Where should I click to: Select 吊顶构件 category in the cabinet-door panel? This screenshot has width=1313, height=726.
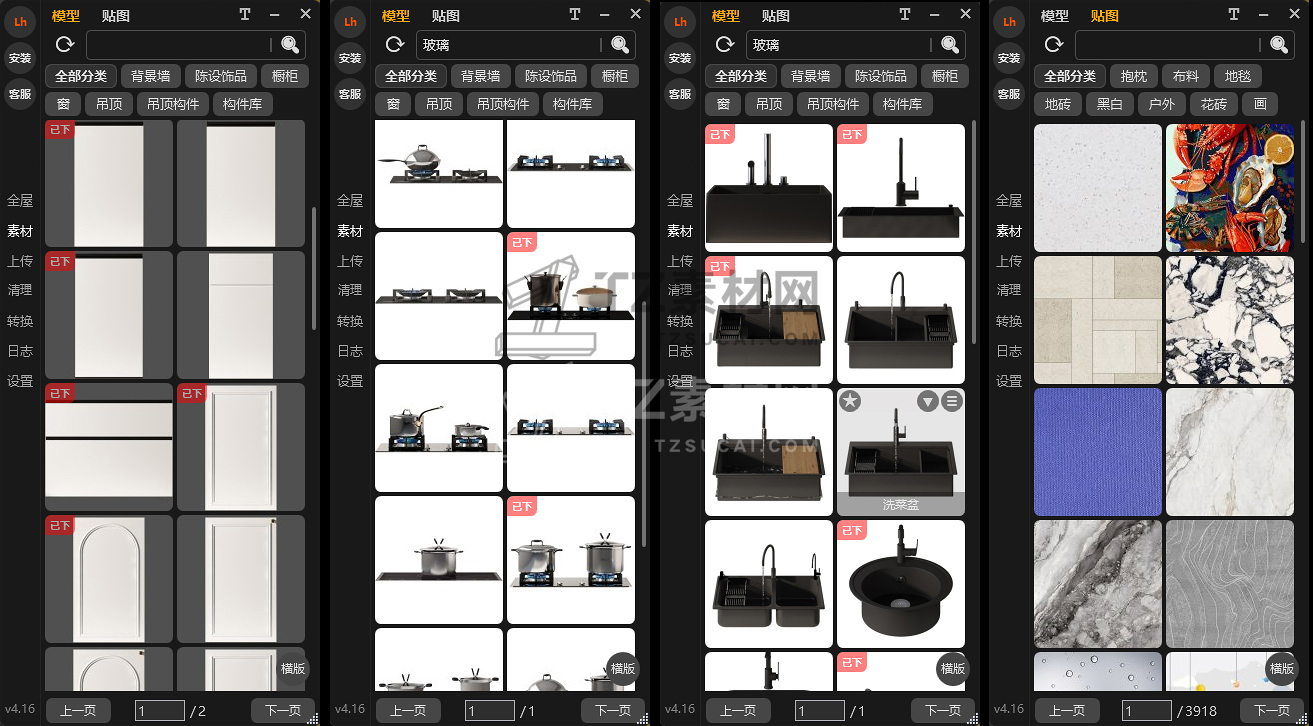point(173,104)
